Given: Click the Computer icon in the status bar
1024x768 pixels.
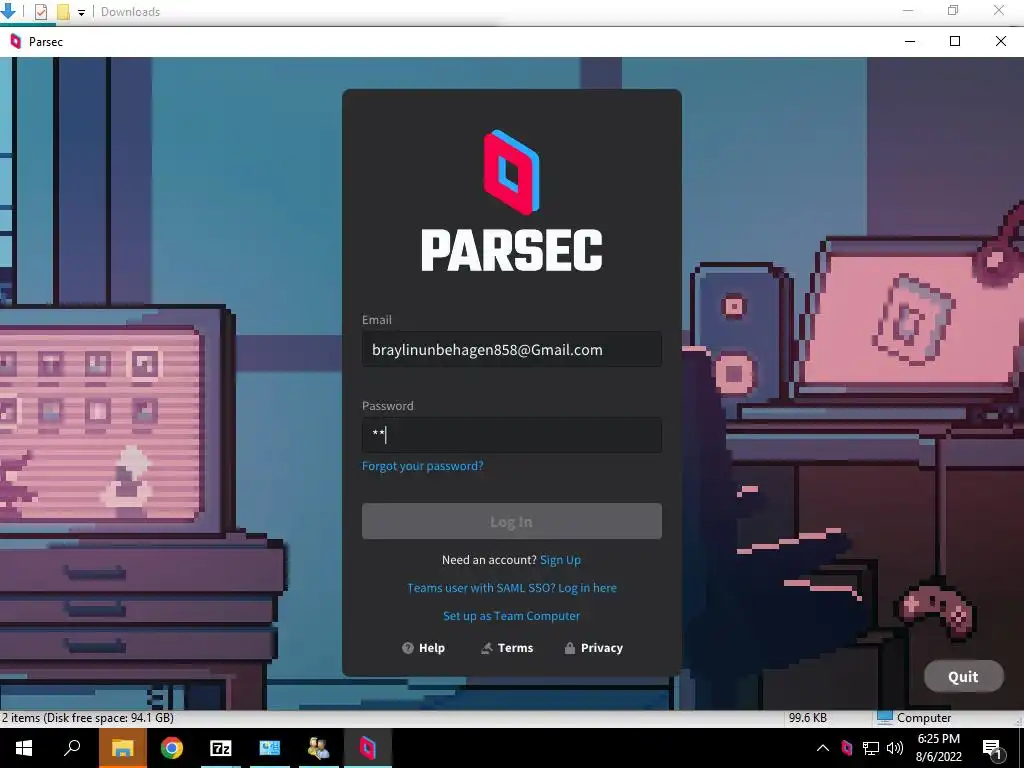Looking at the screenshot, I should click(x=885, y=717).
